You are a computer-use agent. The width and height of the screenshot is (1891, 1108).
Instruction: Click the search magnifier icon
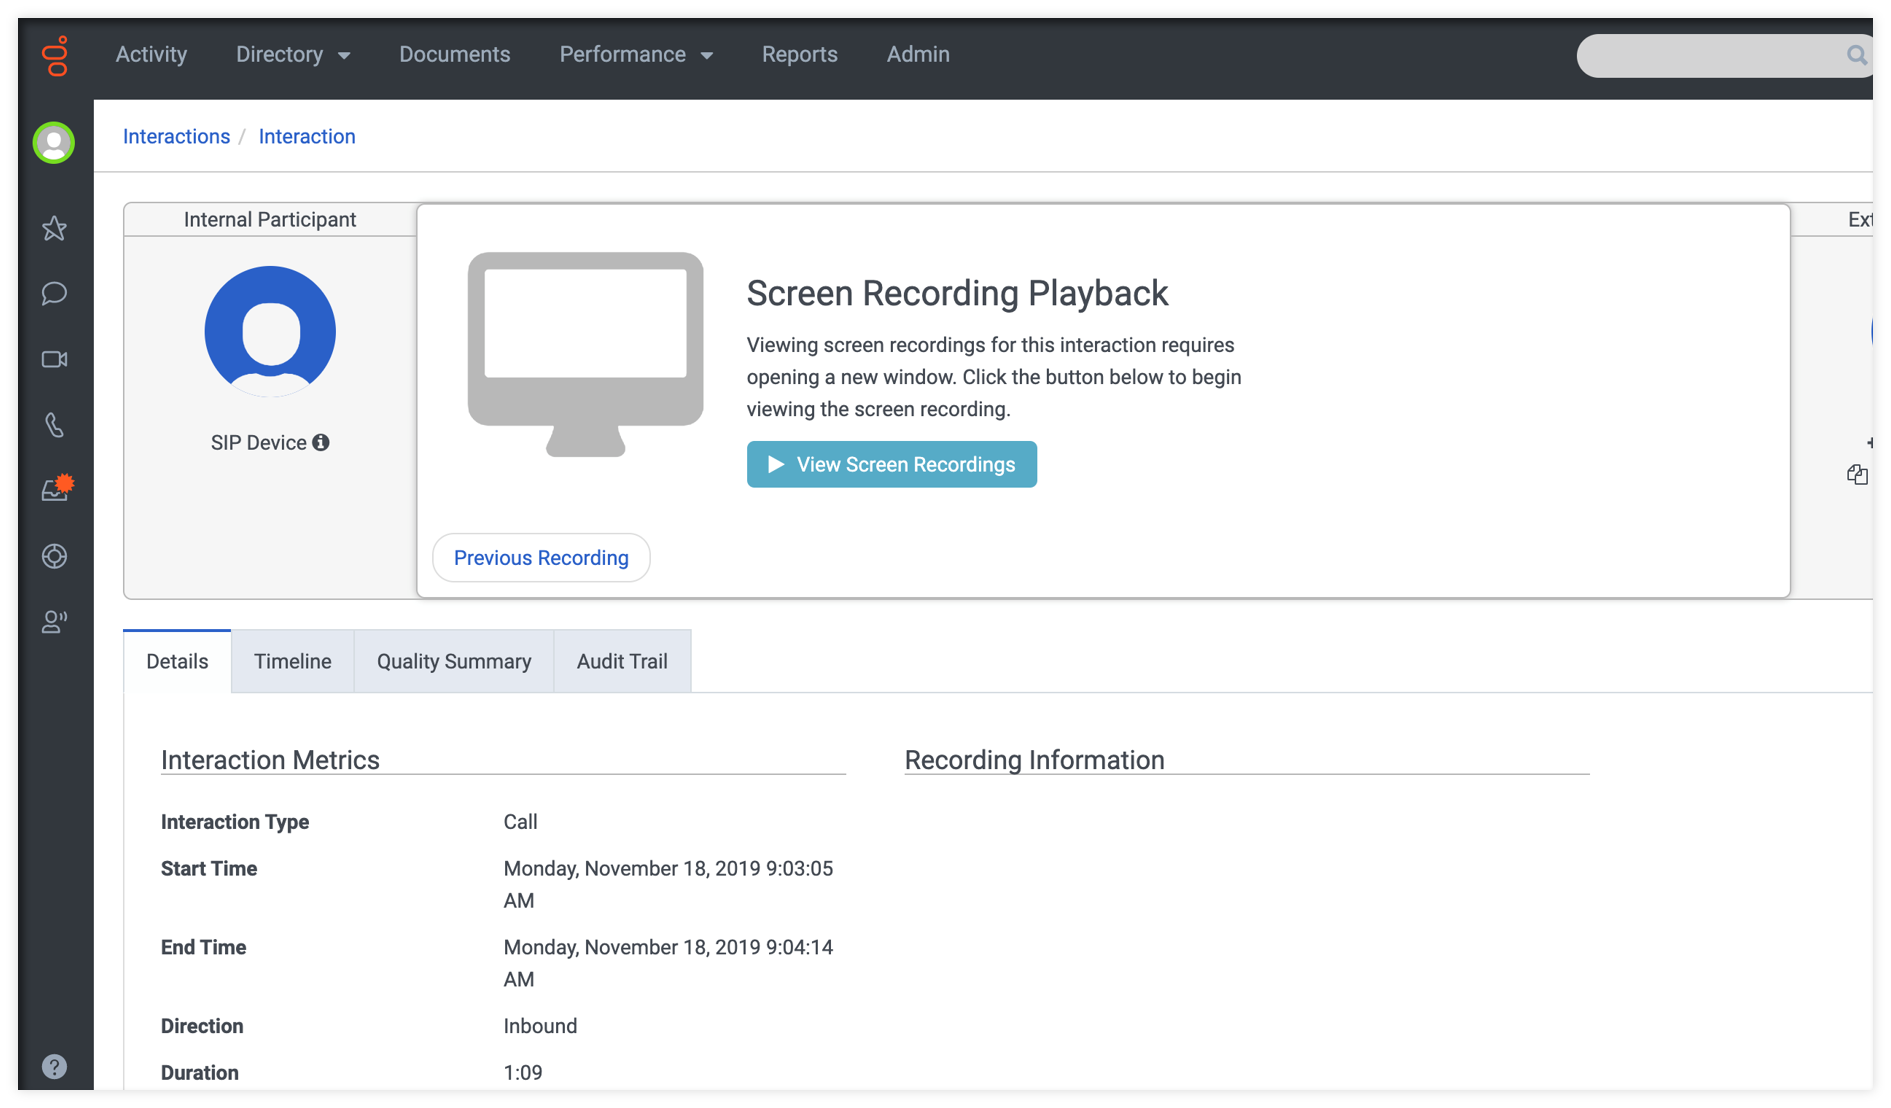click(1856, 55)
